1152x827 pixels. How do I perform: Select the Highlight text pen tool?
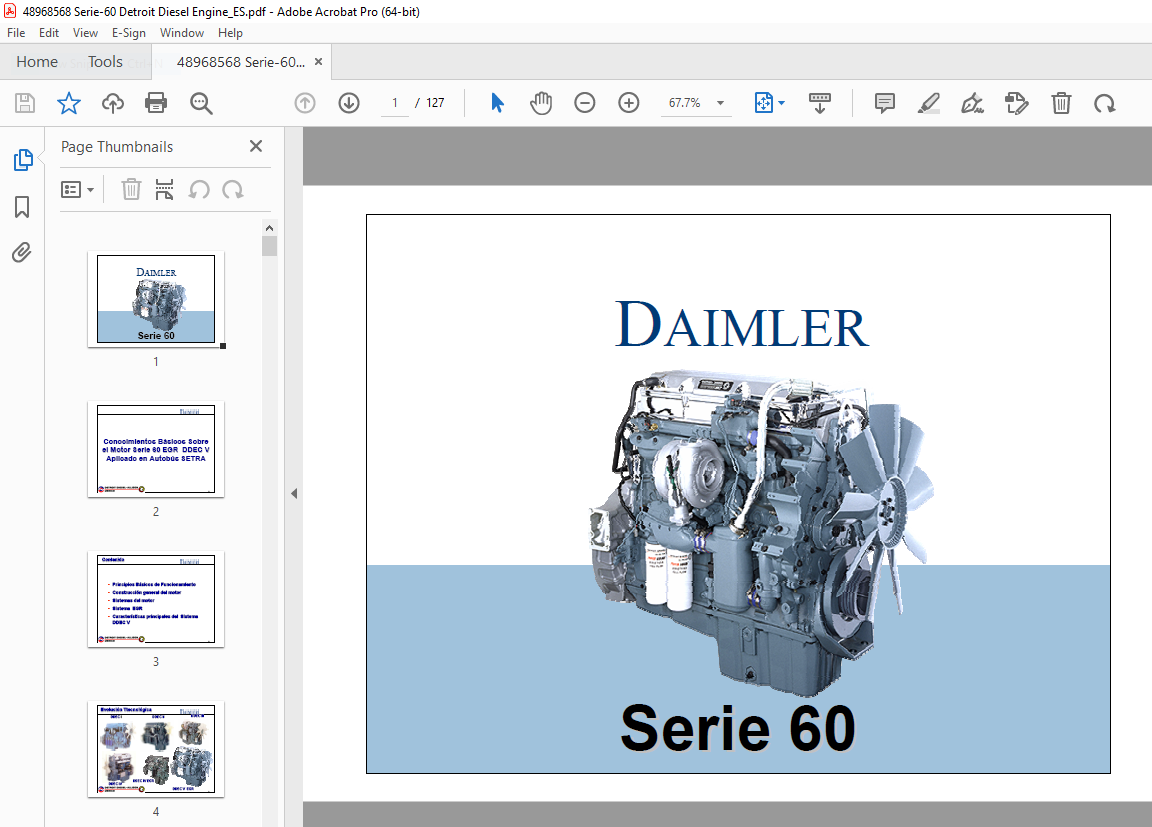point(929,103)
